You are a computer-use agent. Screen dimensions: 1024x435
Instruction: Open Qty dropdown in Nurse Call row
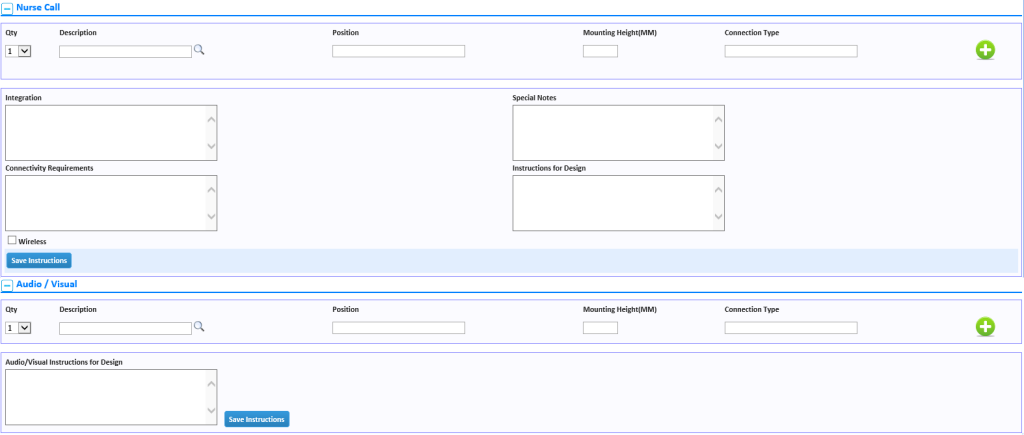tap(19, 51)
